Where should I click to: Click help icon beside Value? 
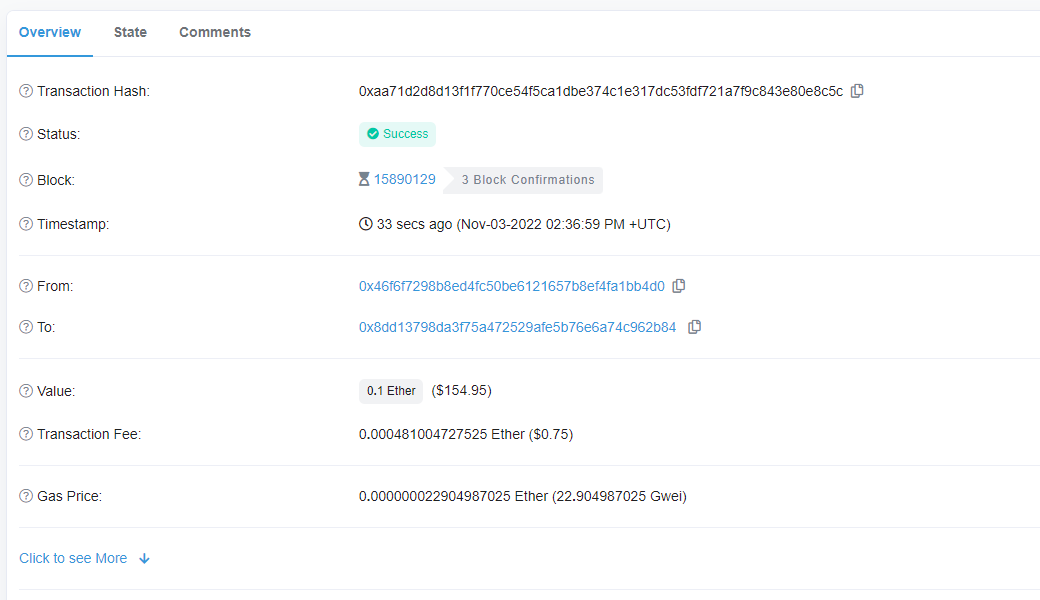[26, 390]
